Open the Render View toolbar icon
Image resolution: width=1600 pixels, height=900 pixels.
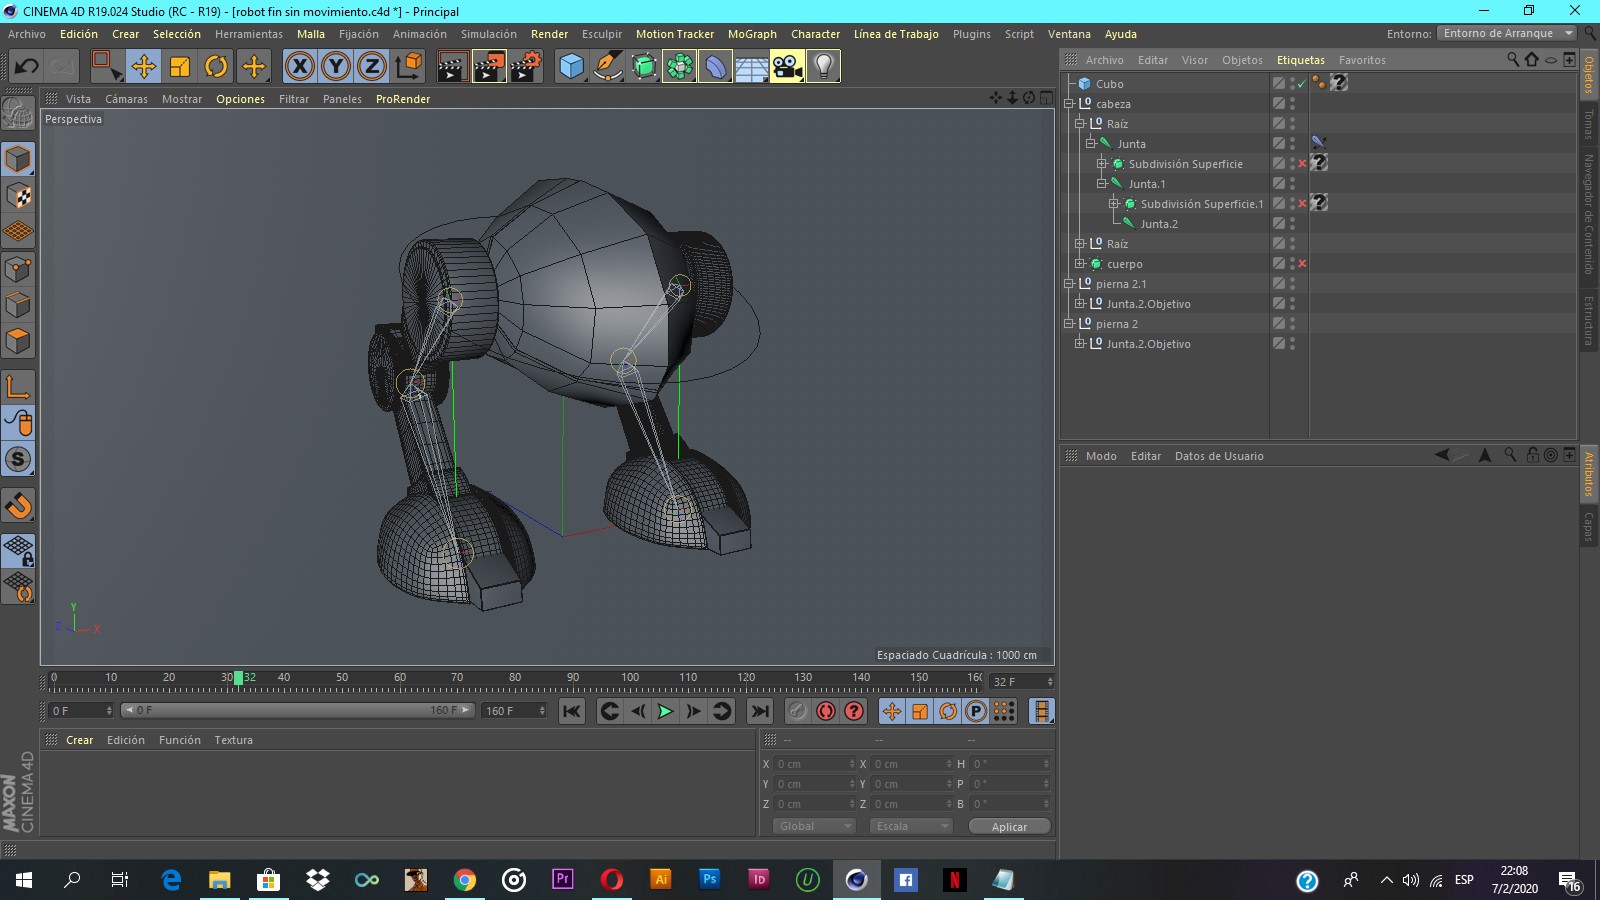(451, 66)
